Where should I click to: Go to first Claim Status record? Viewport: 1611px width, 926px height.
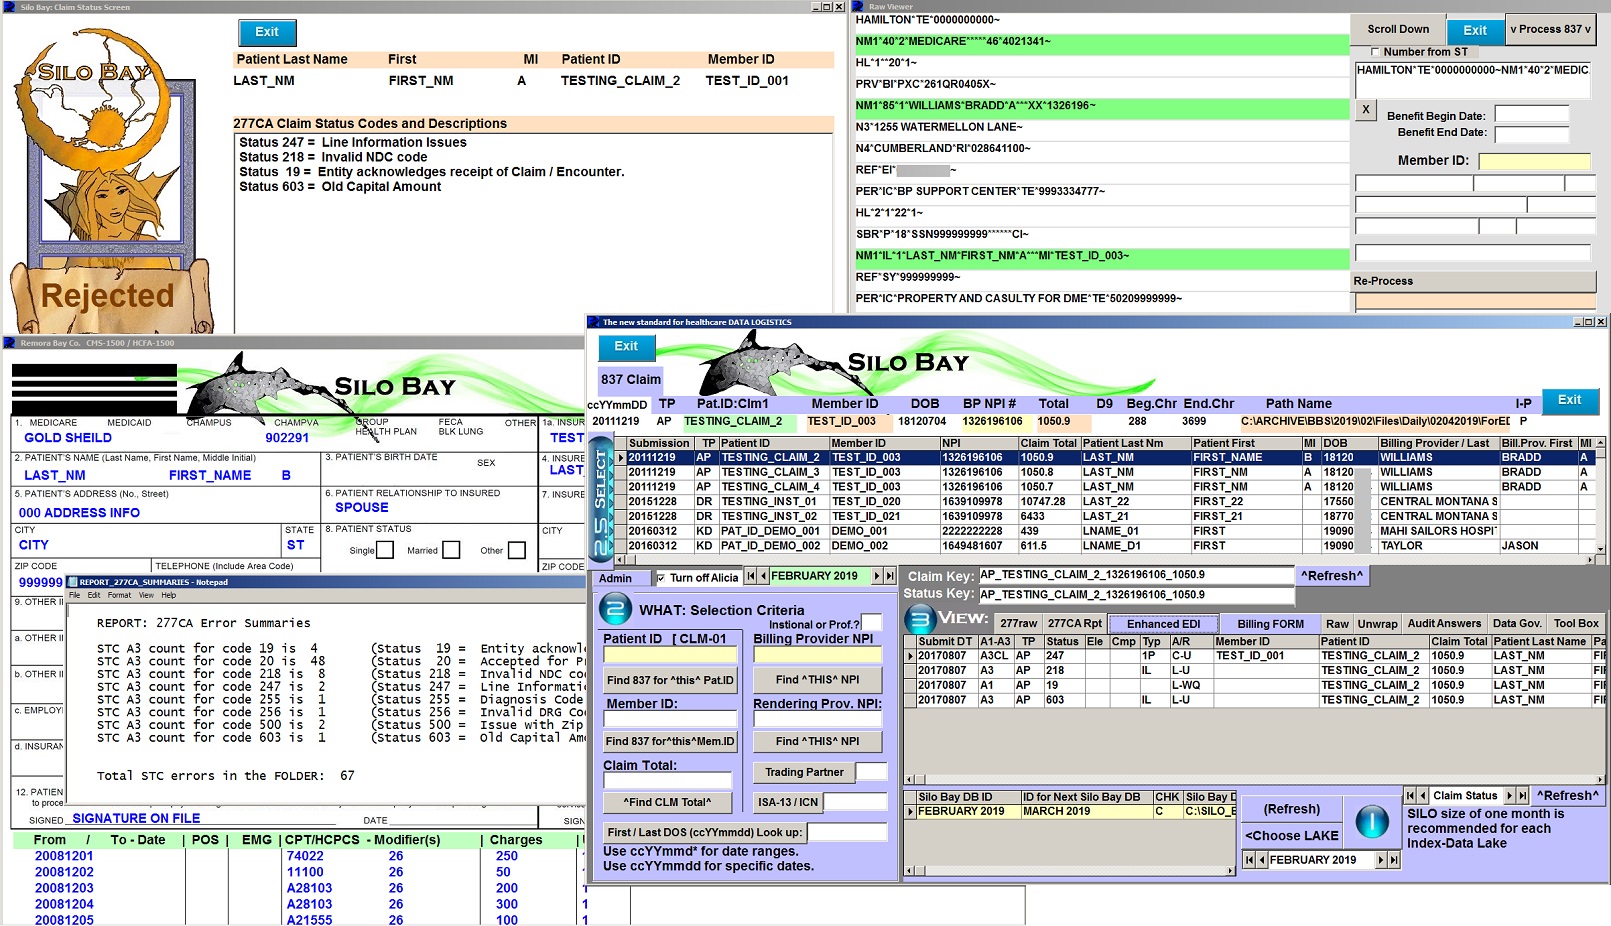point(1410,796)
